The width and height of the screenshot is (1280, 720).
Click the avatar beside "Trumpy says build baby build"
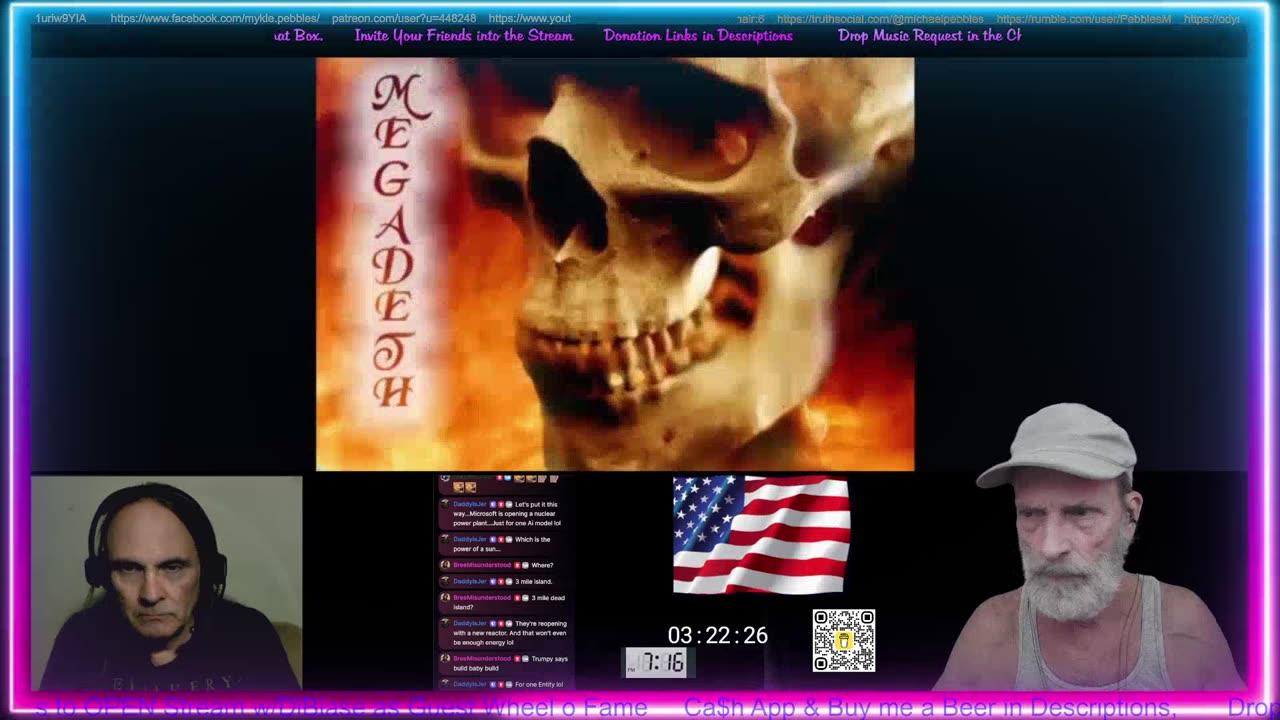click(x=445, y=659)
